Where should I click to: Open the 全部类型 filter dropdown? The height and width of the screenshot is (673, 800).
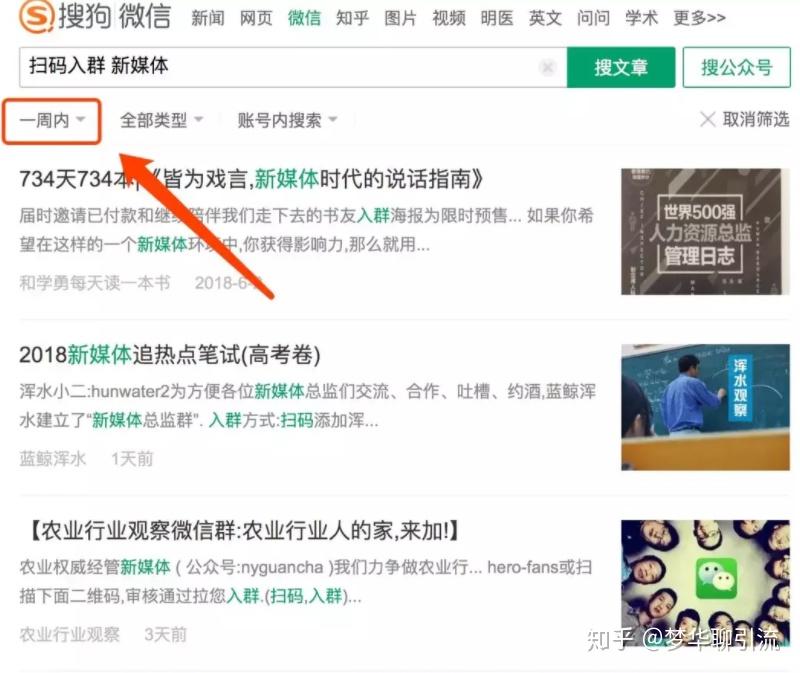(161, 120)
